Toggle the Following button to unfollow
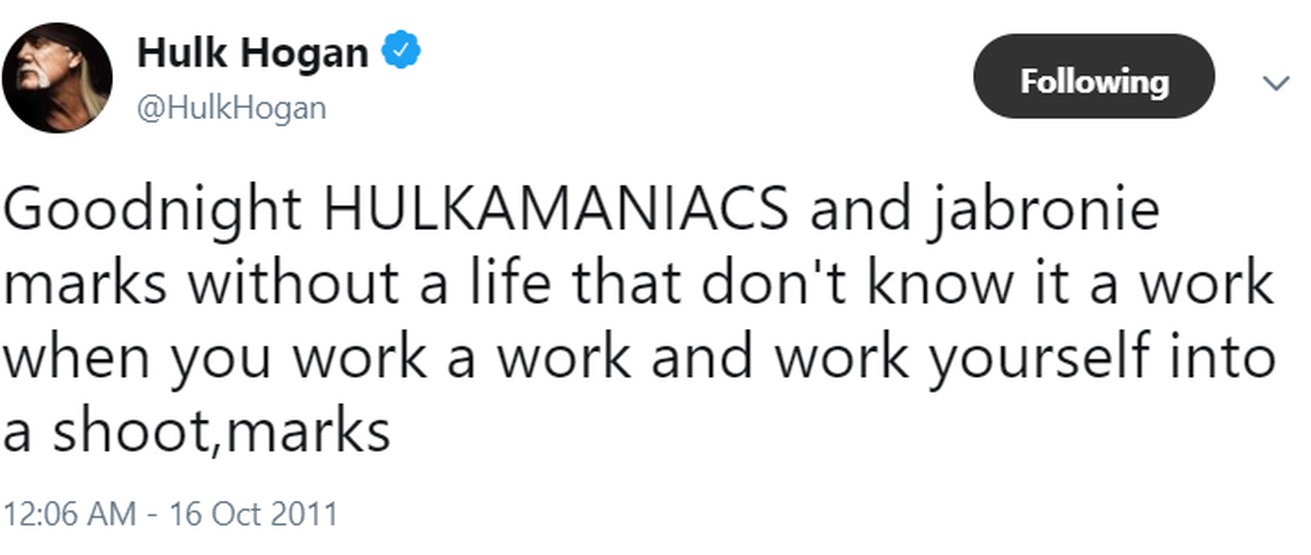This screenshot has width=1311, height=555. tap(1094, 77)
